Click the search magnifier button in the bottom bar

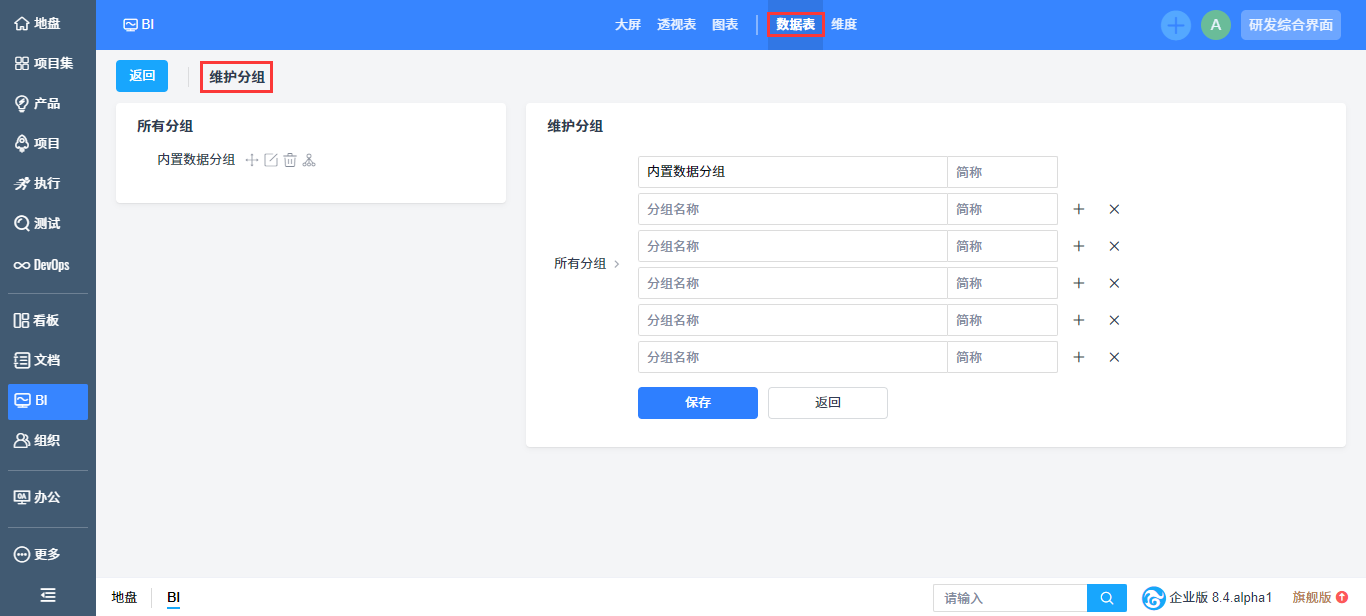(x=1107, y=598)
